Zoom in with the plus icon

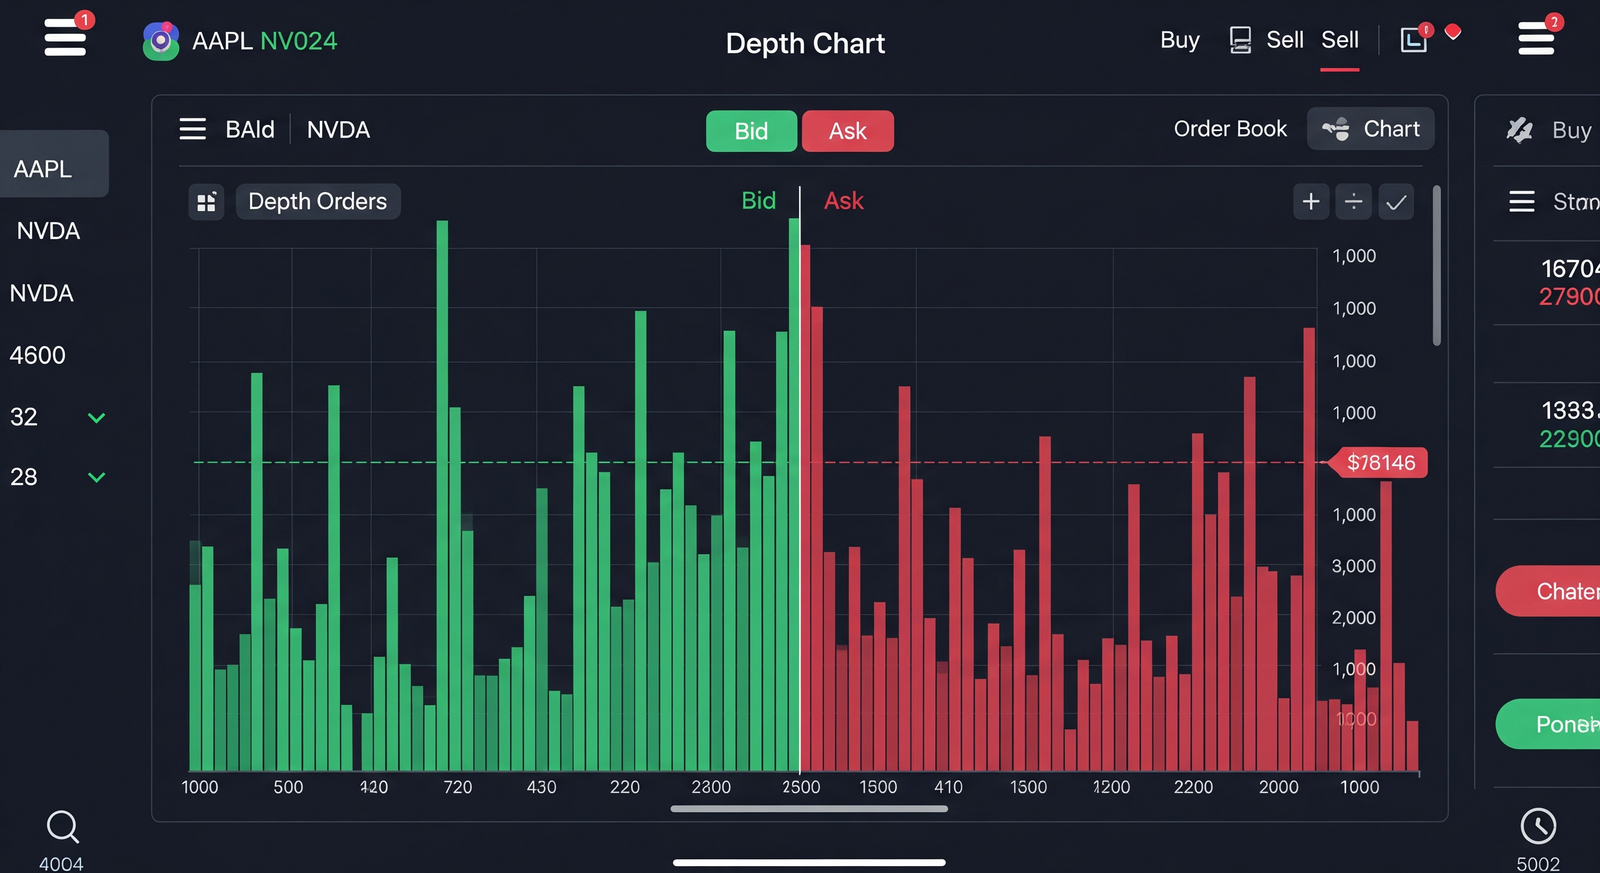pos(1311,202)
